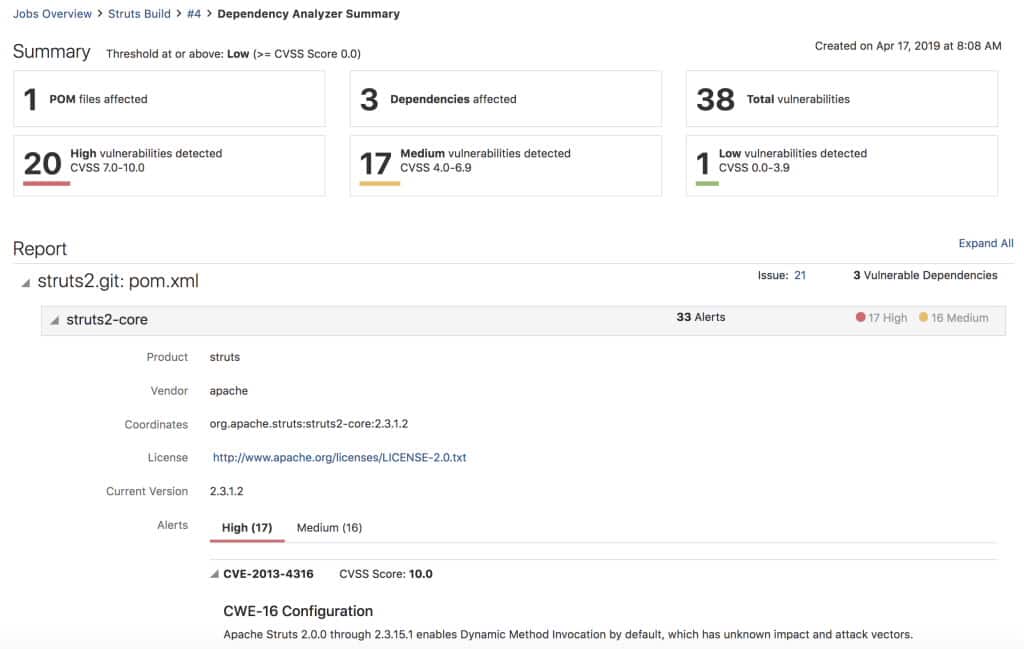The height and width of the screenshot is (649, 1024).
Task: Select the POM files affected card
Action: coord(169,99)
